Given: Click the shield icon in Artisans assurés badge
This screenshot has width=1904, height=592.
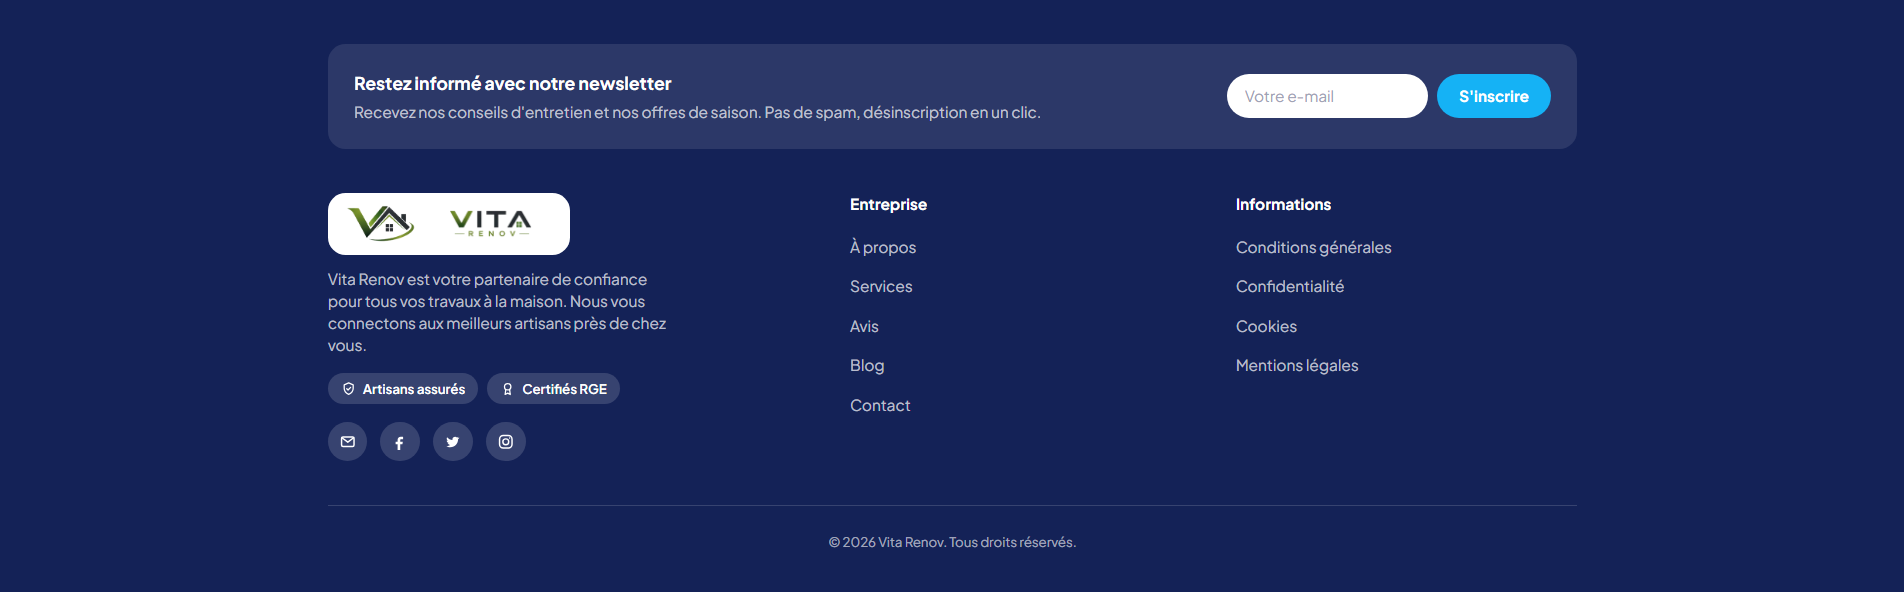Looking at the screenshot, I should click(x=349, y=389).
